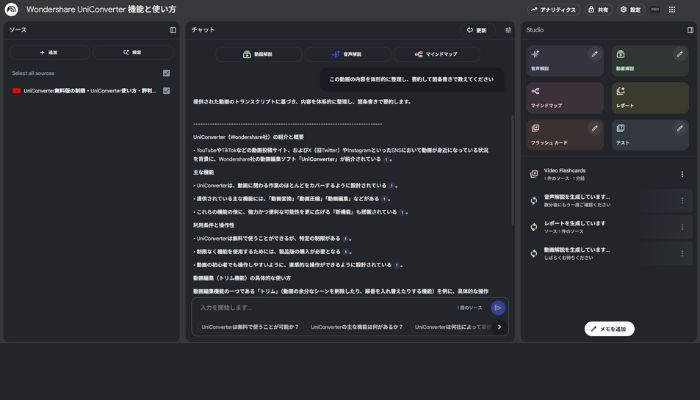This screenshot has width=700, height=400.
Task: Collapse the Studio panel
Action: pyautogui.click(x=690, y=30)
